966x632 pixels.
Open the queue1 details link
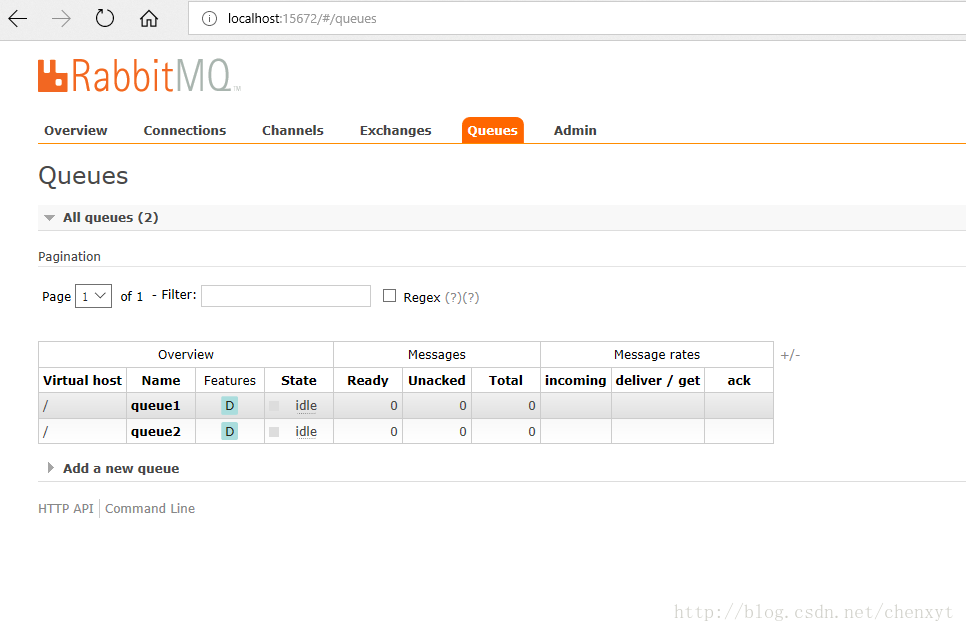click(x=155, y=406)
